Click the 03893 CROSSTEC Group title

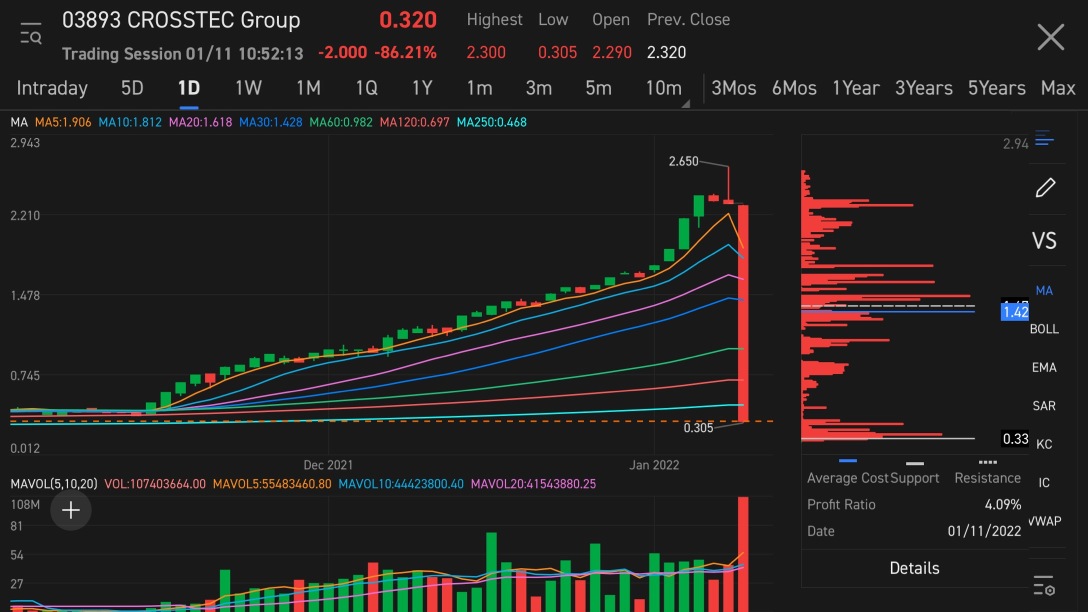(181, 20)
